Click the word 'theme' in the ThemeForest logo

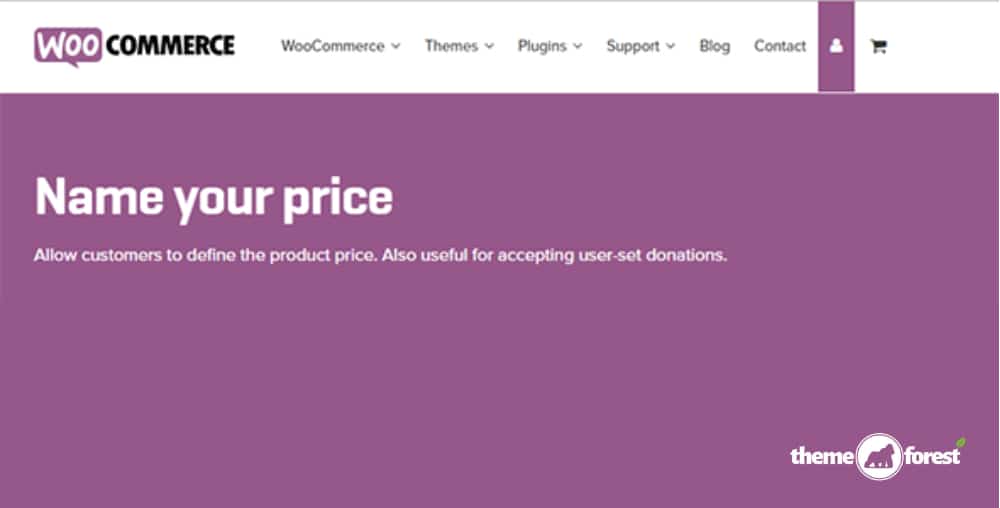pos(821,456)
